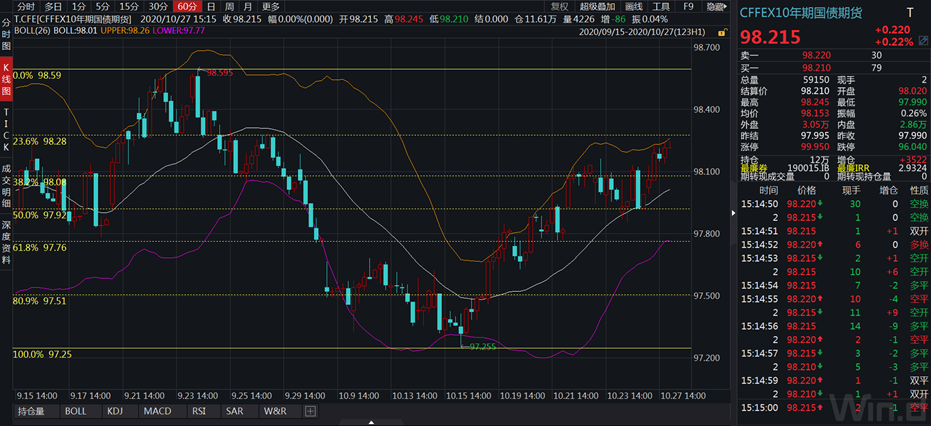
Task: Switch to the 周 weekly chart tab
Action: point(230,7)
